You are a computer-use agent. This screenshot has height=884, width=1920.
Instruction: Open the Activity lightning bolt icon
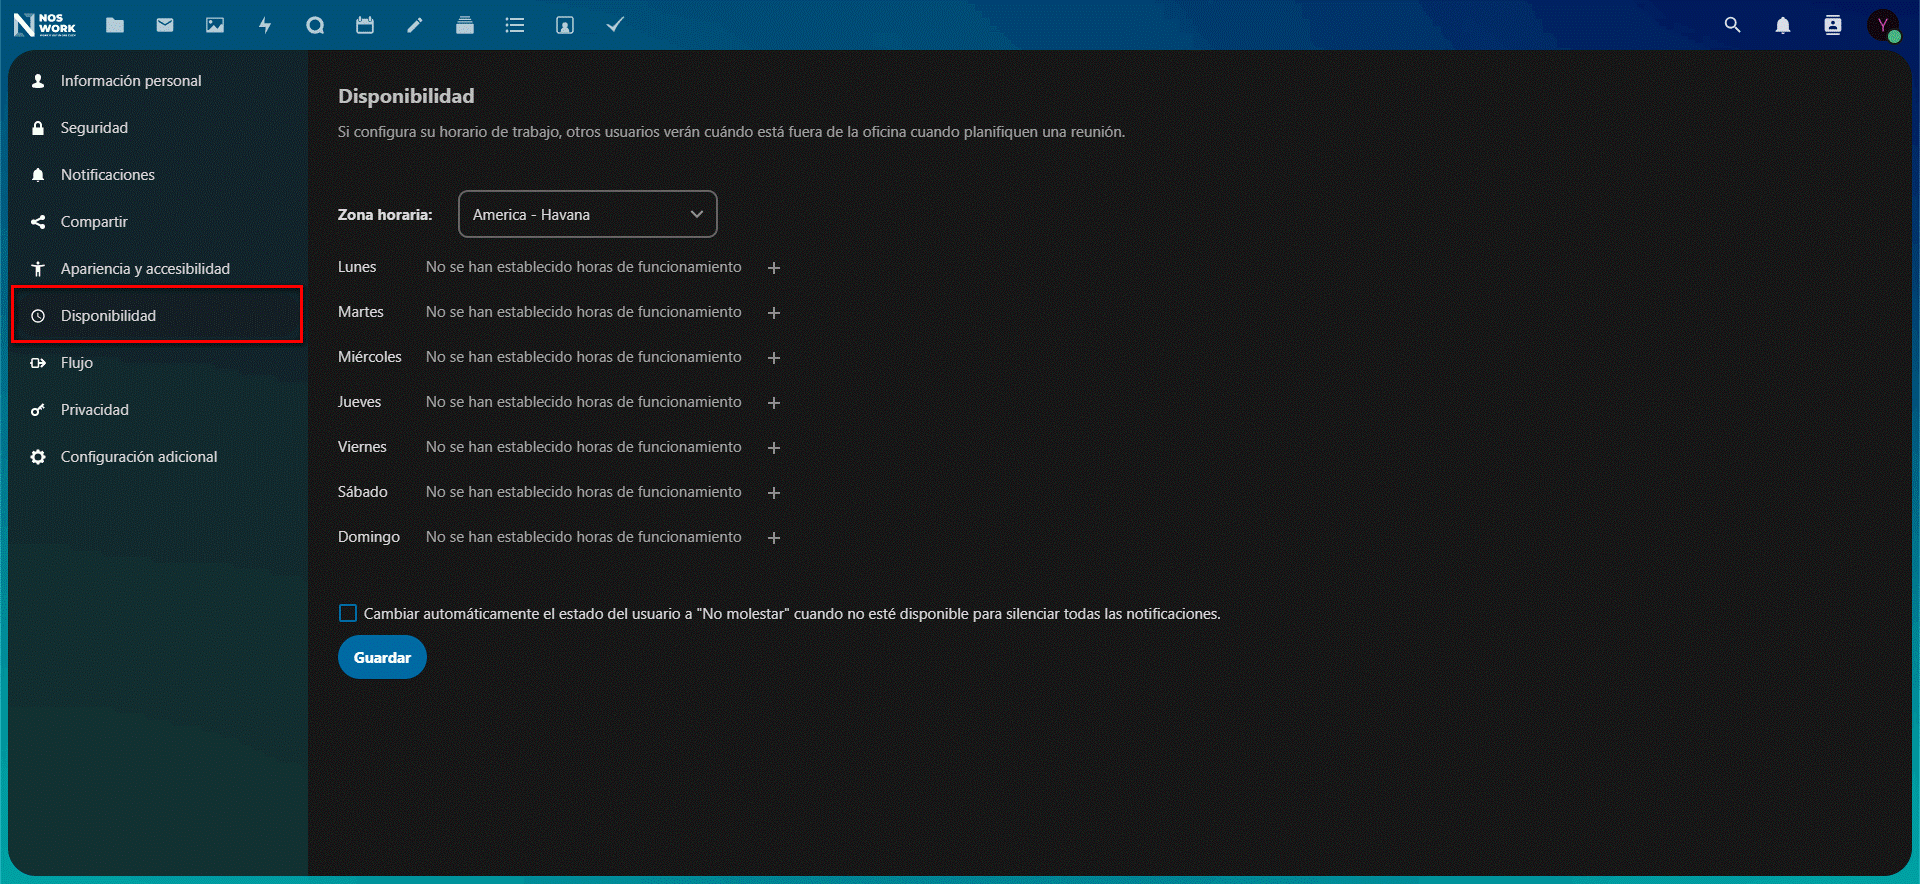click(265, 25)
